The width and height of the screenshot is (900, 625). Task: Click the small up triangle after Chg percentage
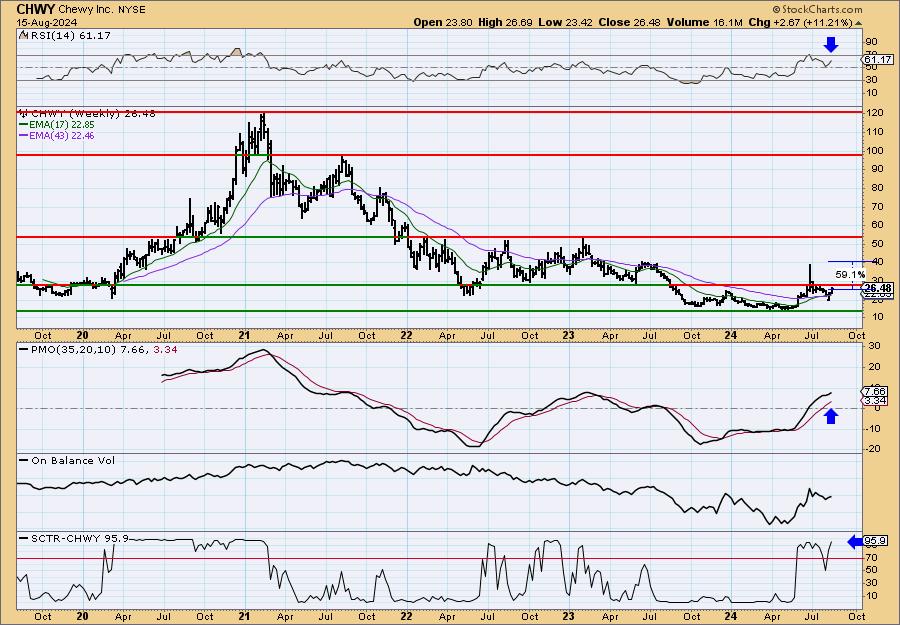coord(859,22)
